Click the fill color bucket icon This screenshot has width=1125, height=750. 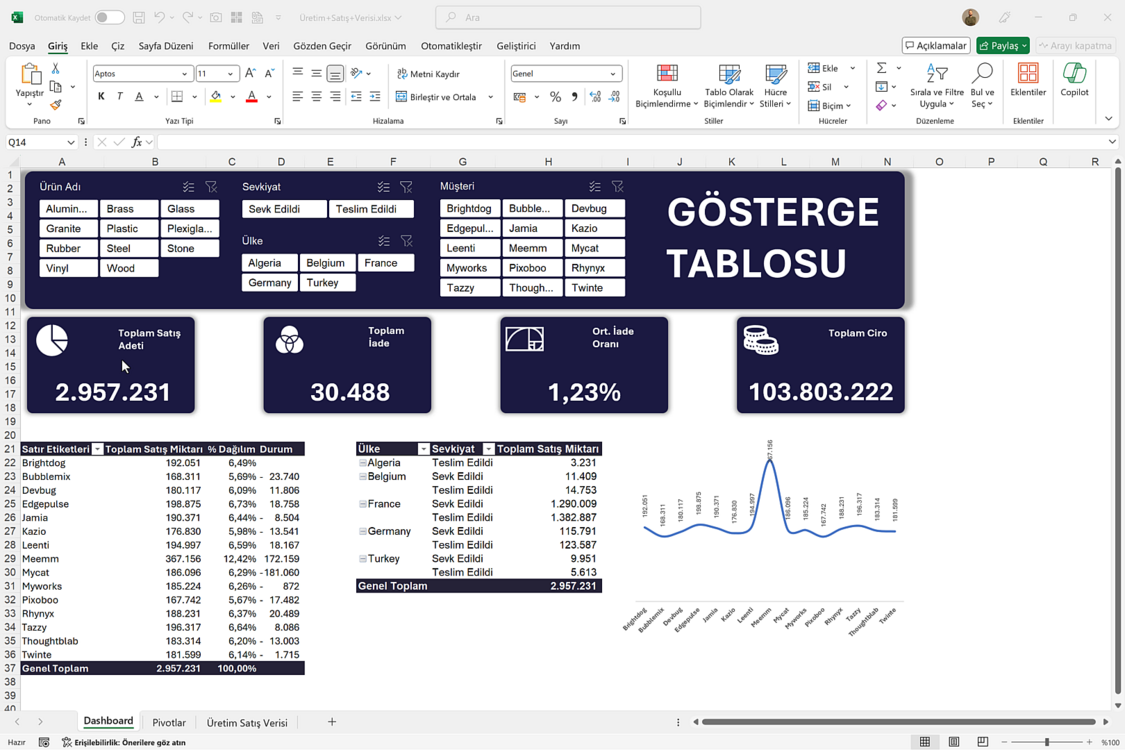(x=216, y=96)
